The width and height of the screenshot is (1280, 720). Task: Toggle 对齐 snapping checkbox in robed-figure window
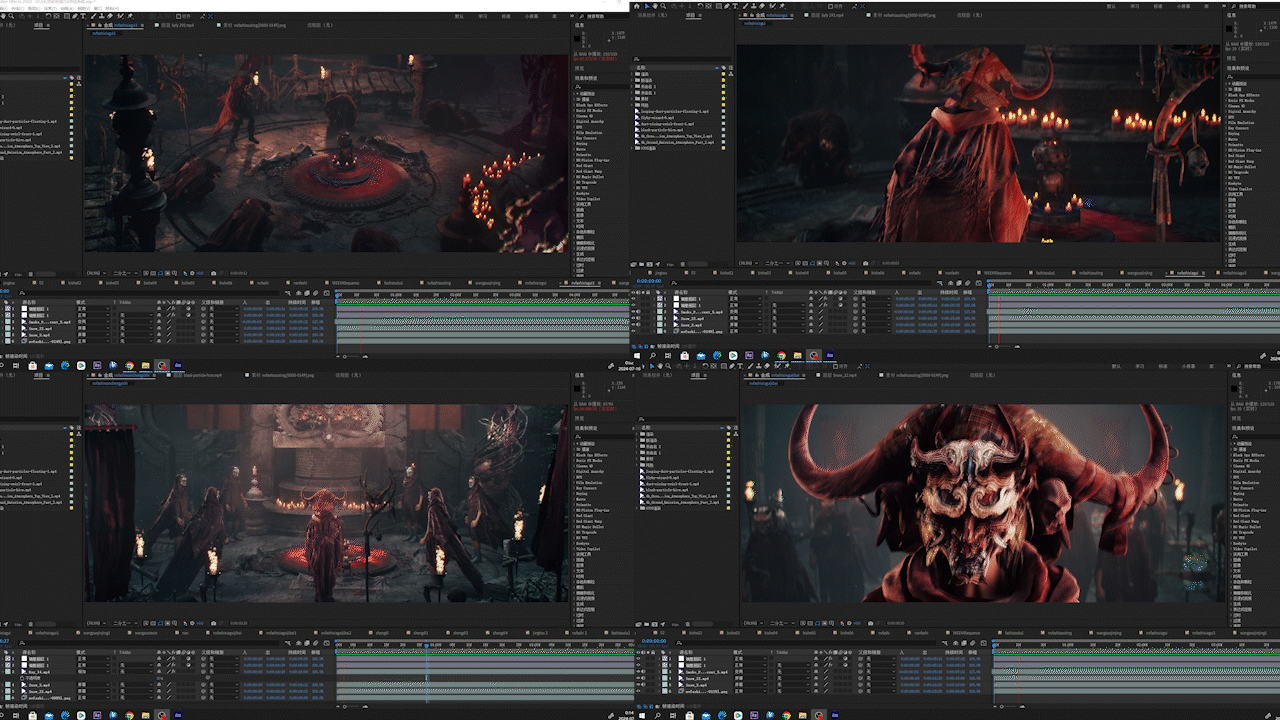tap(830, 6)
